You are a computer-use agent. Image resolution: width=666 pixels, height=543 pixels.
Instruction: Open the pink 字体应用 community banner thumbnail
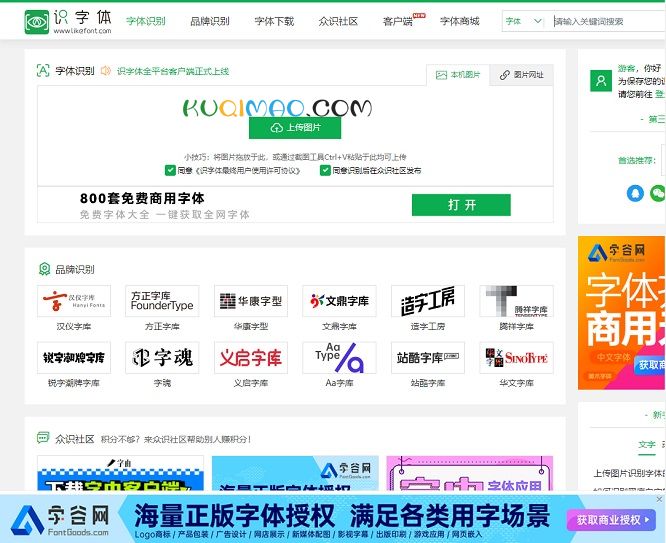click(x=470, y=473)
